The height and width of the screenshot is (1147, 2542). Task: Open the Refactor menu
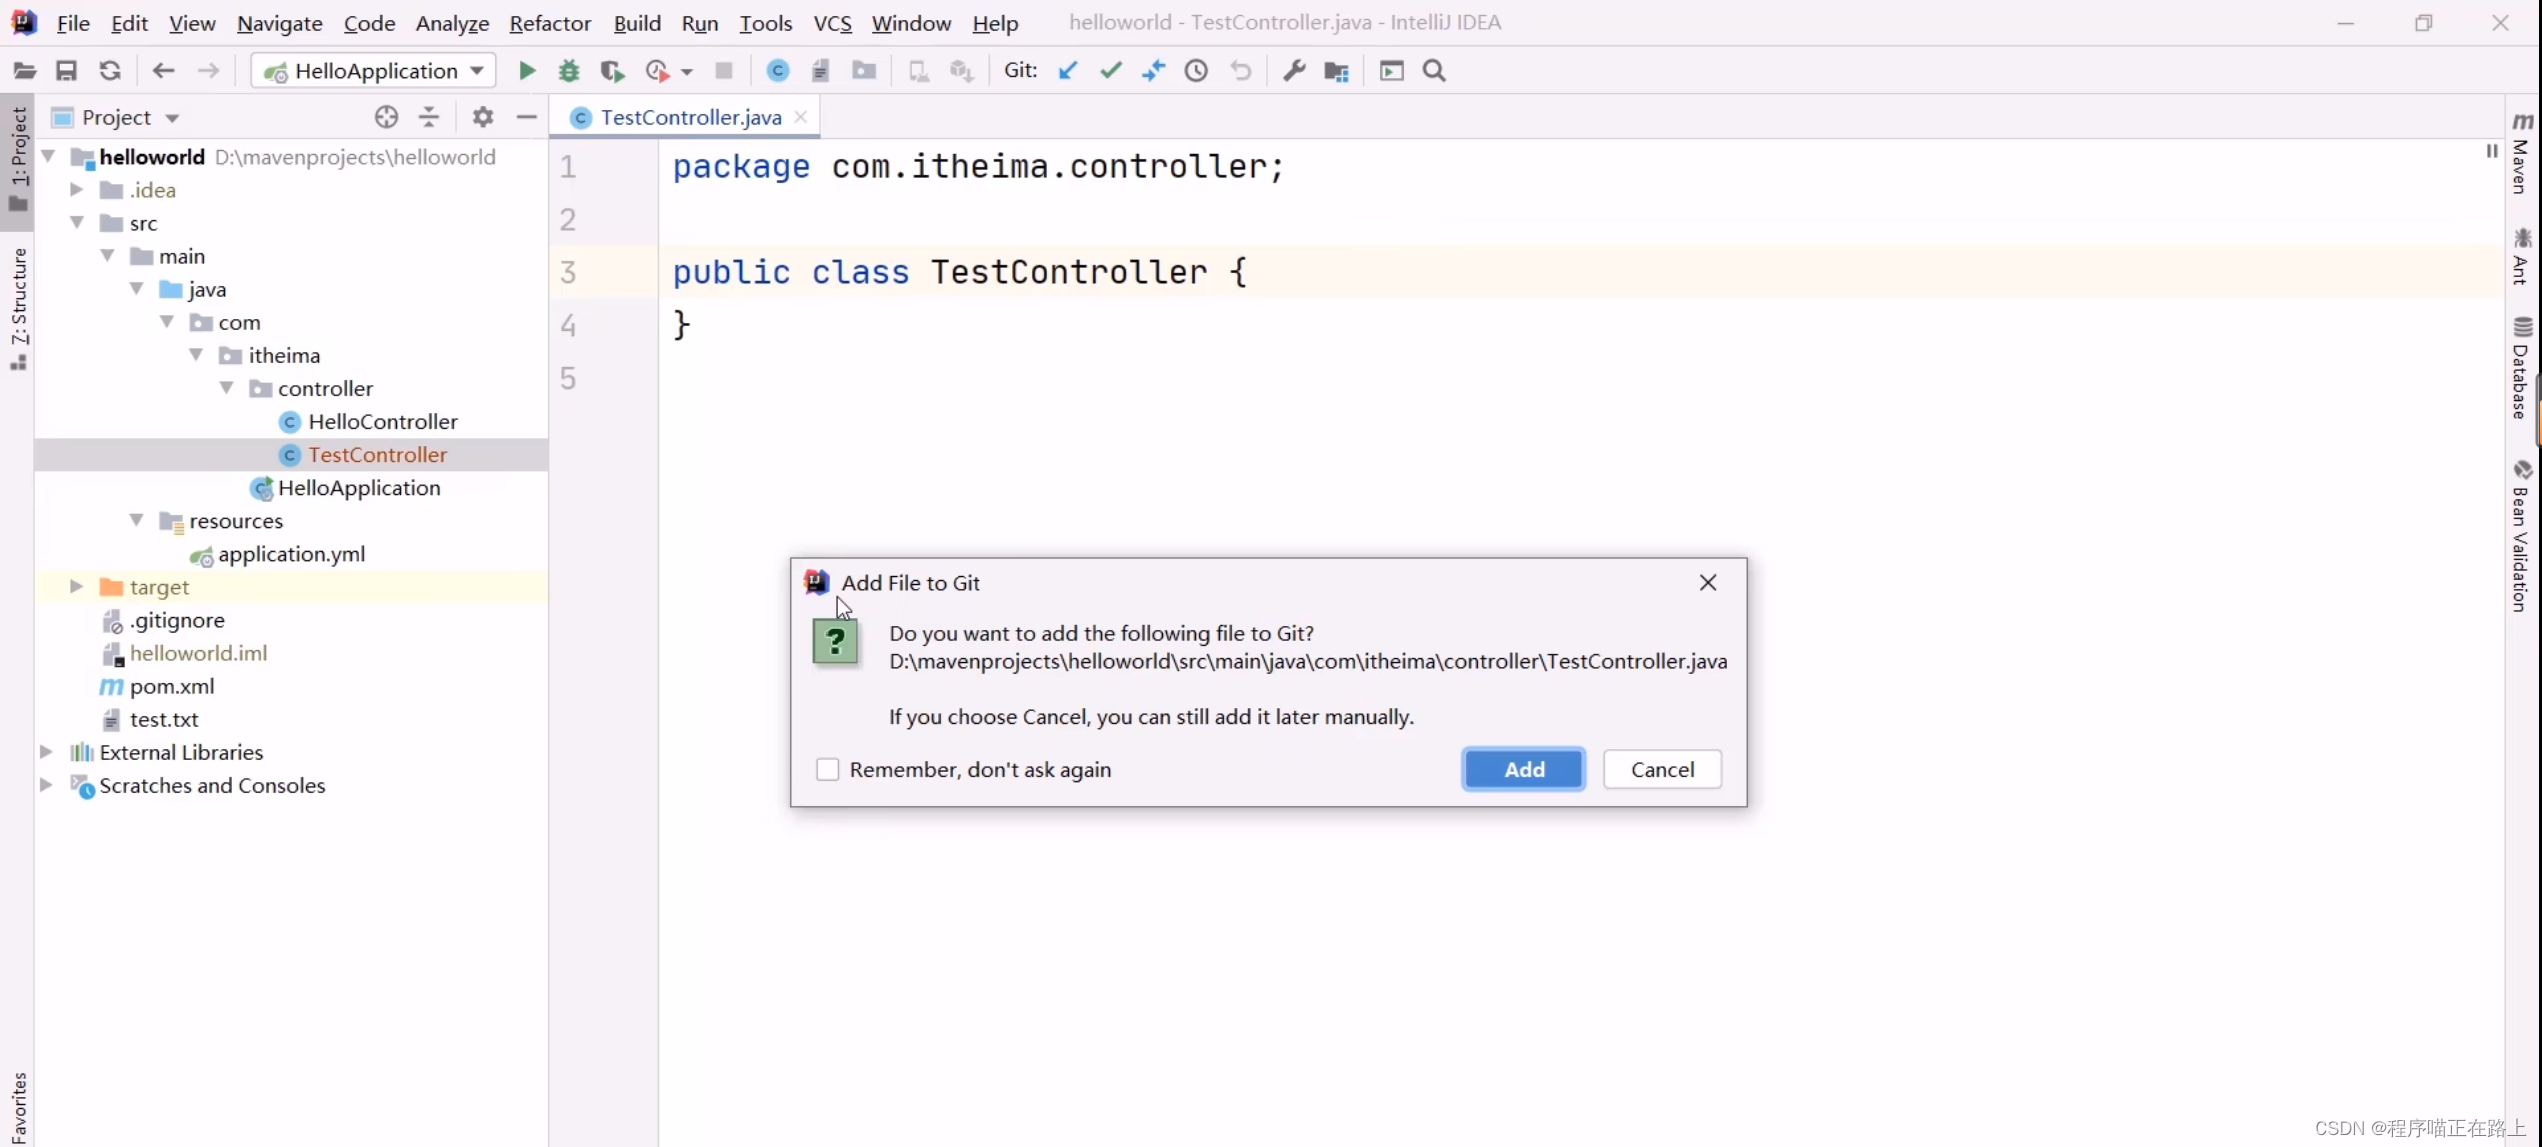[550, 23]
